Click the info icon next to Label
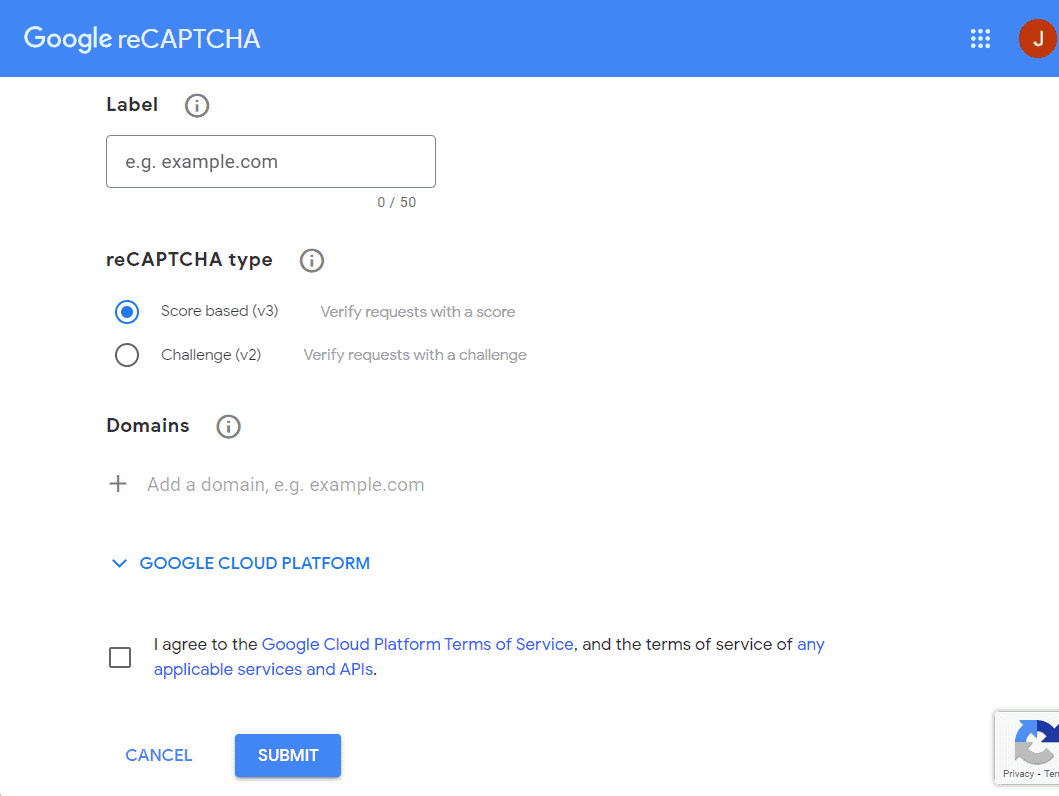Viewport: 1059px width, 796px height. click(x=196, y=105)
